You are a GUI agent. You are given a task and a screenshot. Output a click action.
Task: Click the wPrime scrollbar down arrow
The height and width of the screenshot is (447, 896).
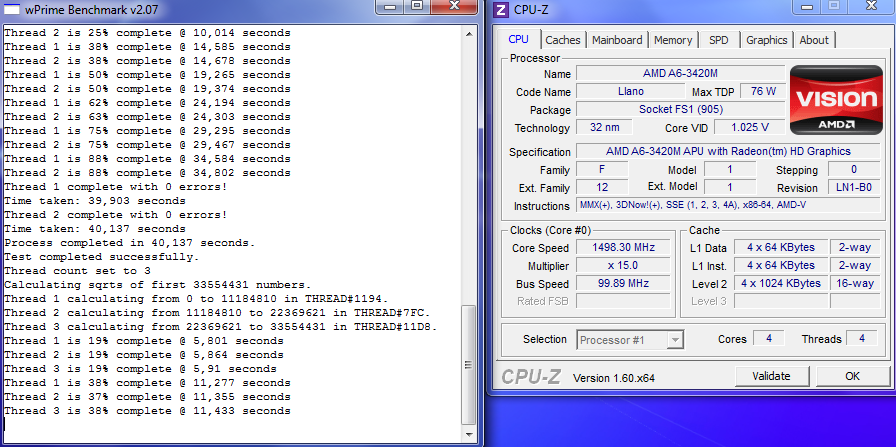pos(469,433)
